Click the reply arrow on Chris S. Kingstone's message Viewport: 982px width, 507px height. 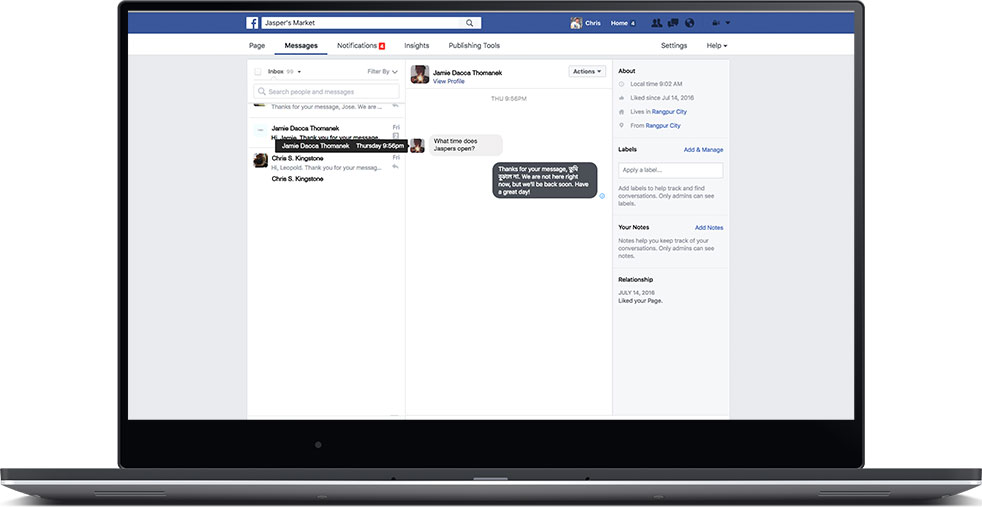point(396,166)
